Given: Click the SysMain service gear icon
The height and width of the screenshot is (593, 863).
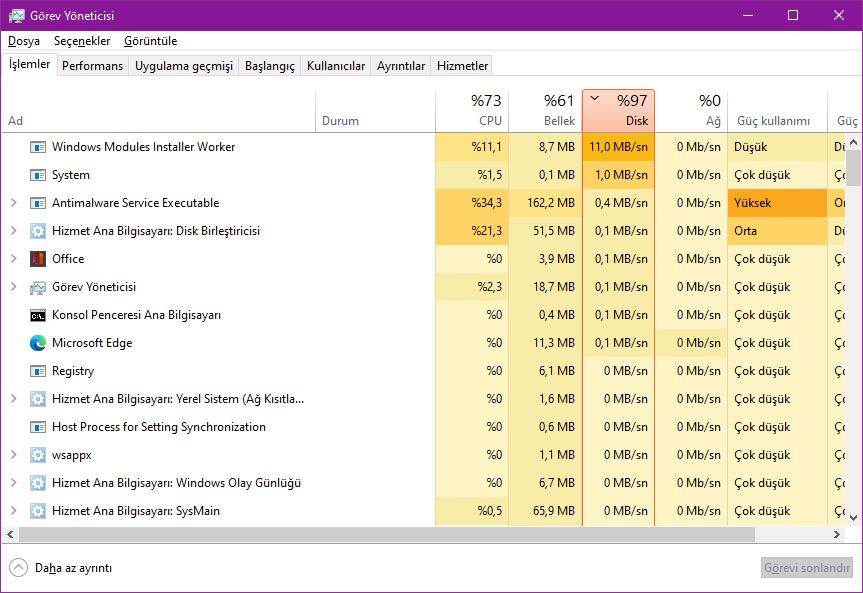Looking at the screenshot, I should click(x=37, y=511).
